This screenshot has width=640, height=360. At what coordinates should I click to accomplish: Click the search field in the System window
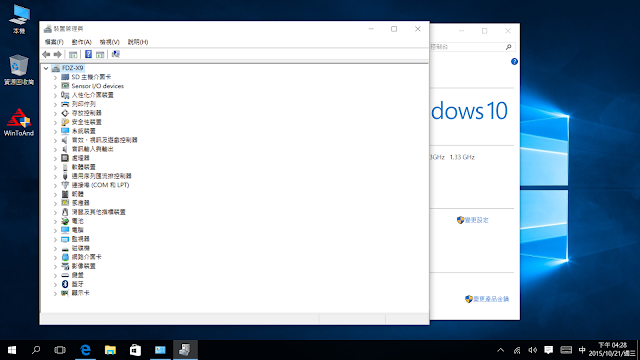point(472,47)
